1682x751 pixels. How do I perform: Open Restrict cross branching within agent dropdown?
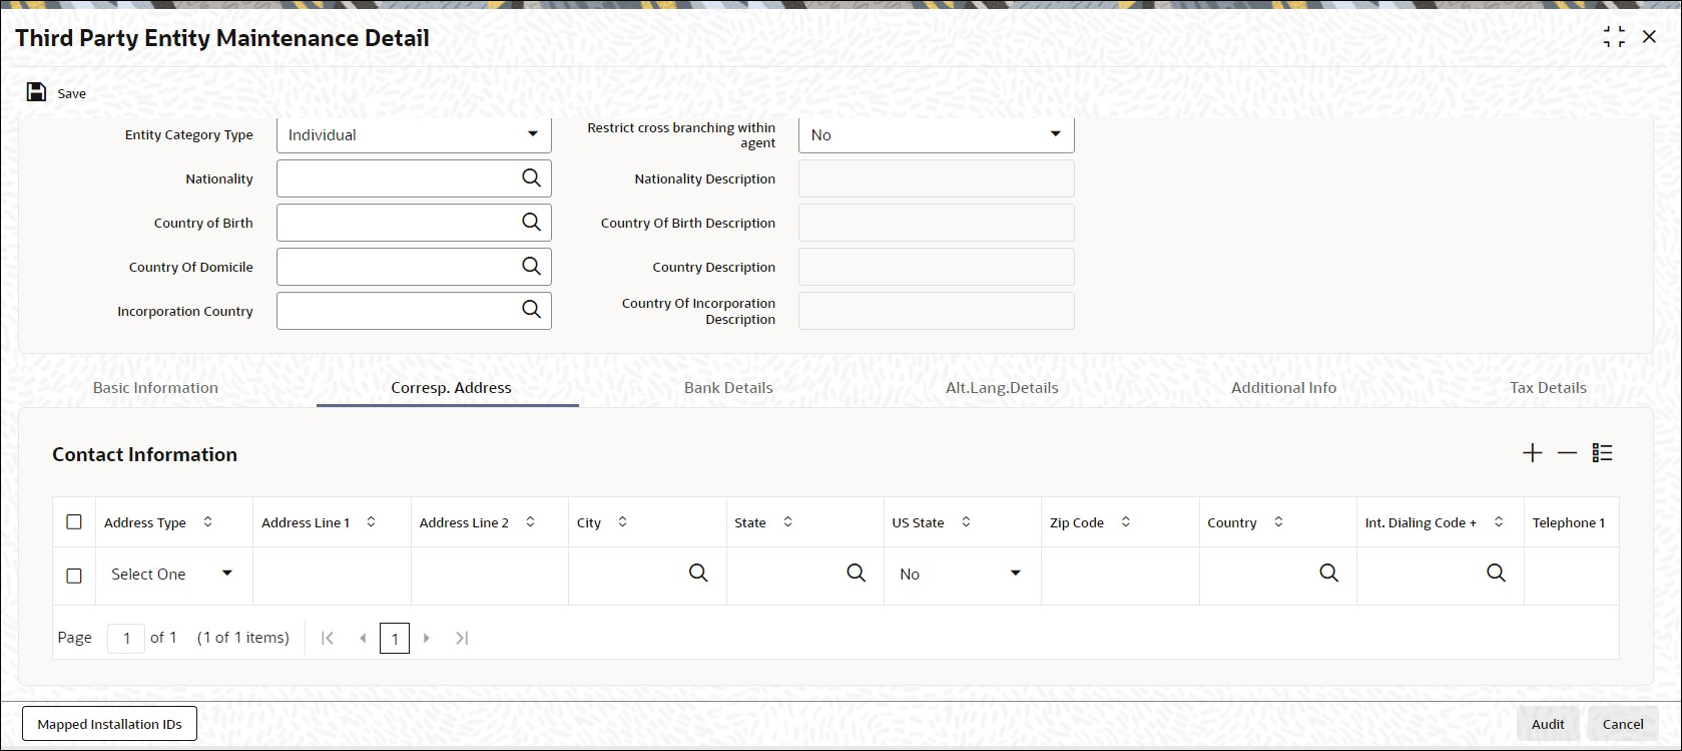[x=936, y=135]
